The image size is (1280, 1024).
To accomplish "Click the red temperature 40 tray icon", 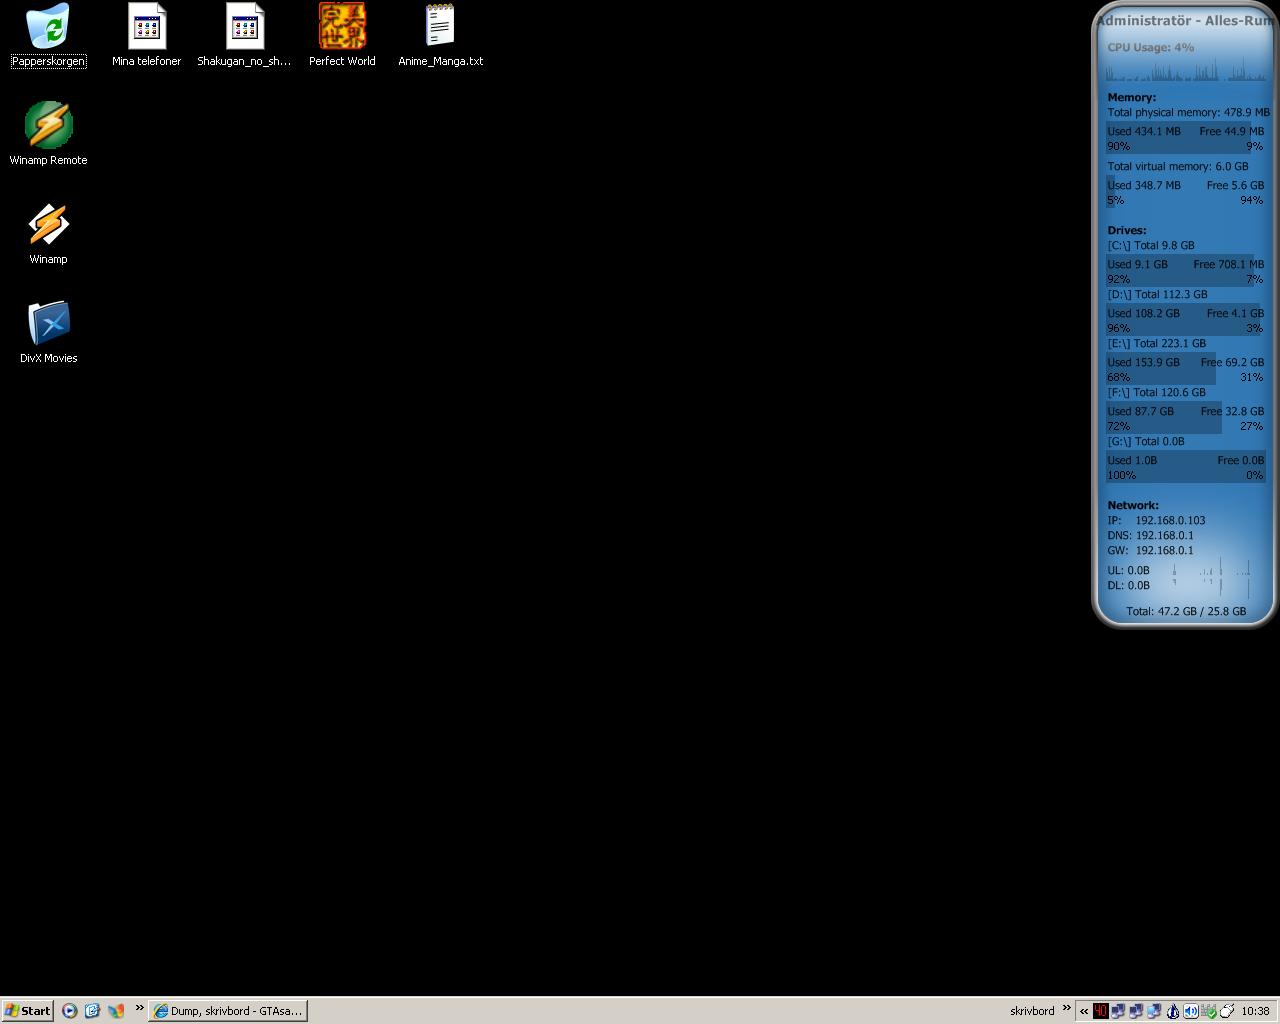I will [x=1101, y=1011].
